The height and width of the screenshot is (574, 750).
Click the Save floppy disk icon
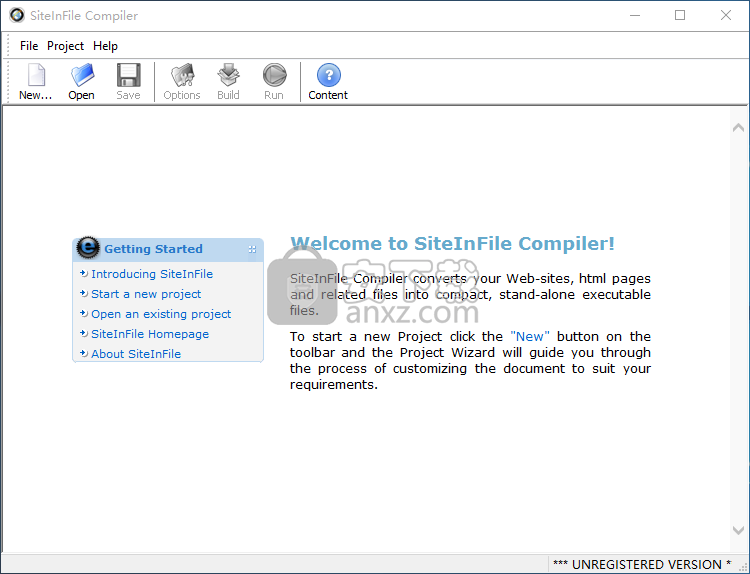129,75
